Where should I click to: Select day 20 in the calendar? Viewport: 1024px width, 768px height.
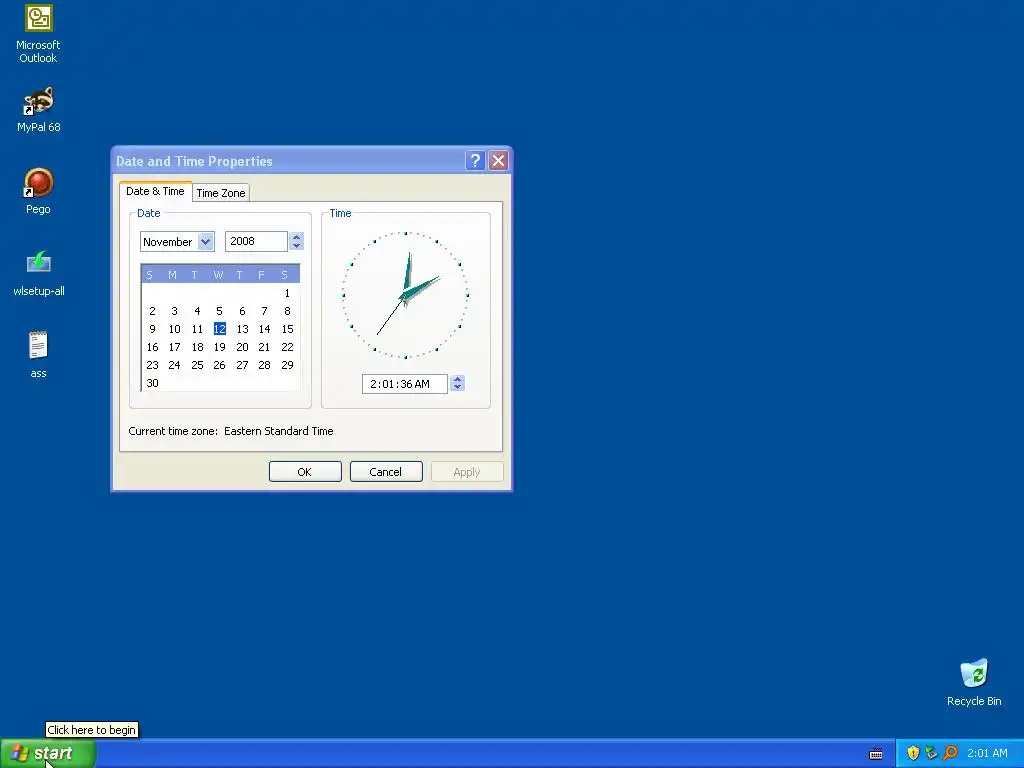[242, 347]
